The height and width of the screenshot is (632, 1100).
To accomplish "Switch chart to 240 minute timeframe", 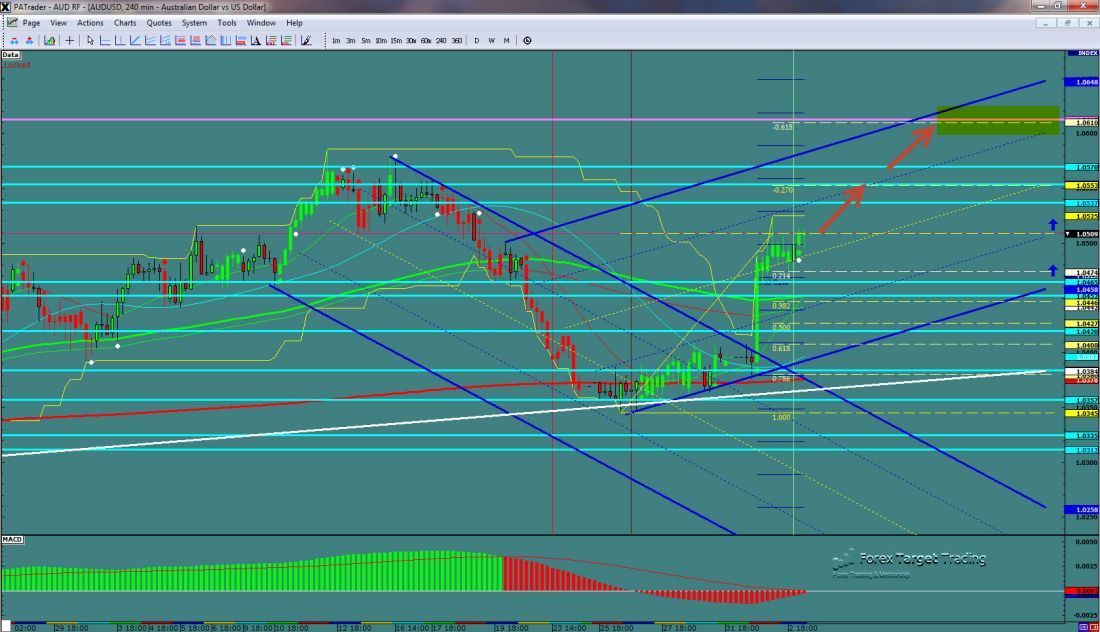I will click(442, 41).
